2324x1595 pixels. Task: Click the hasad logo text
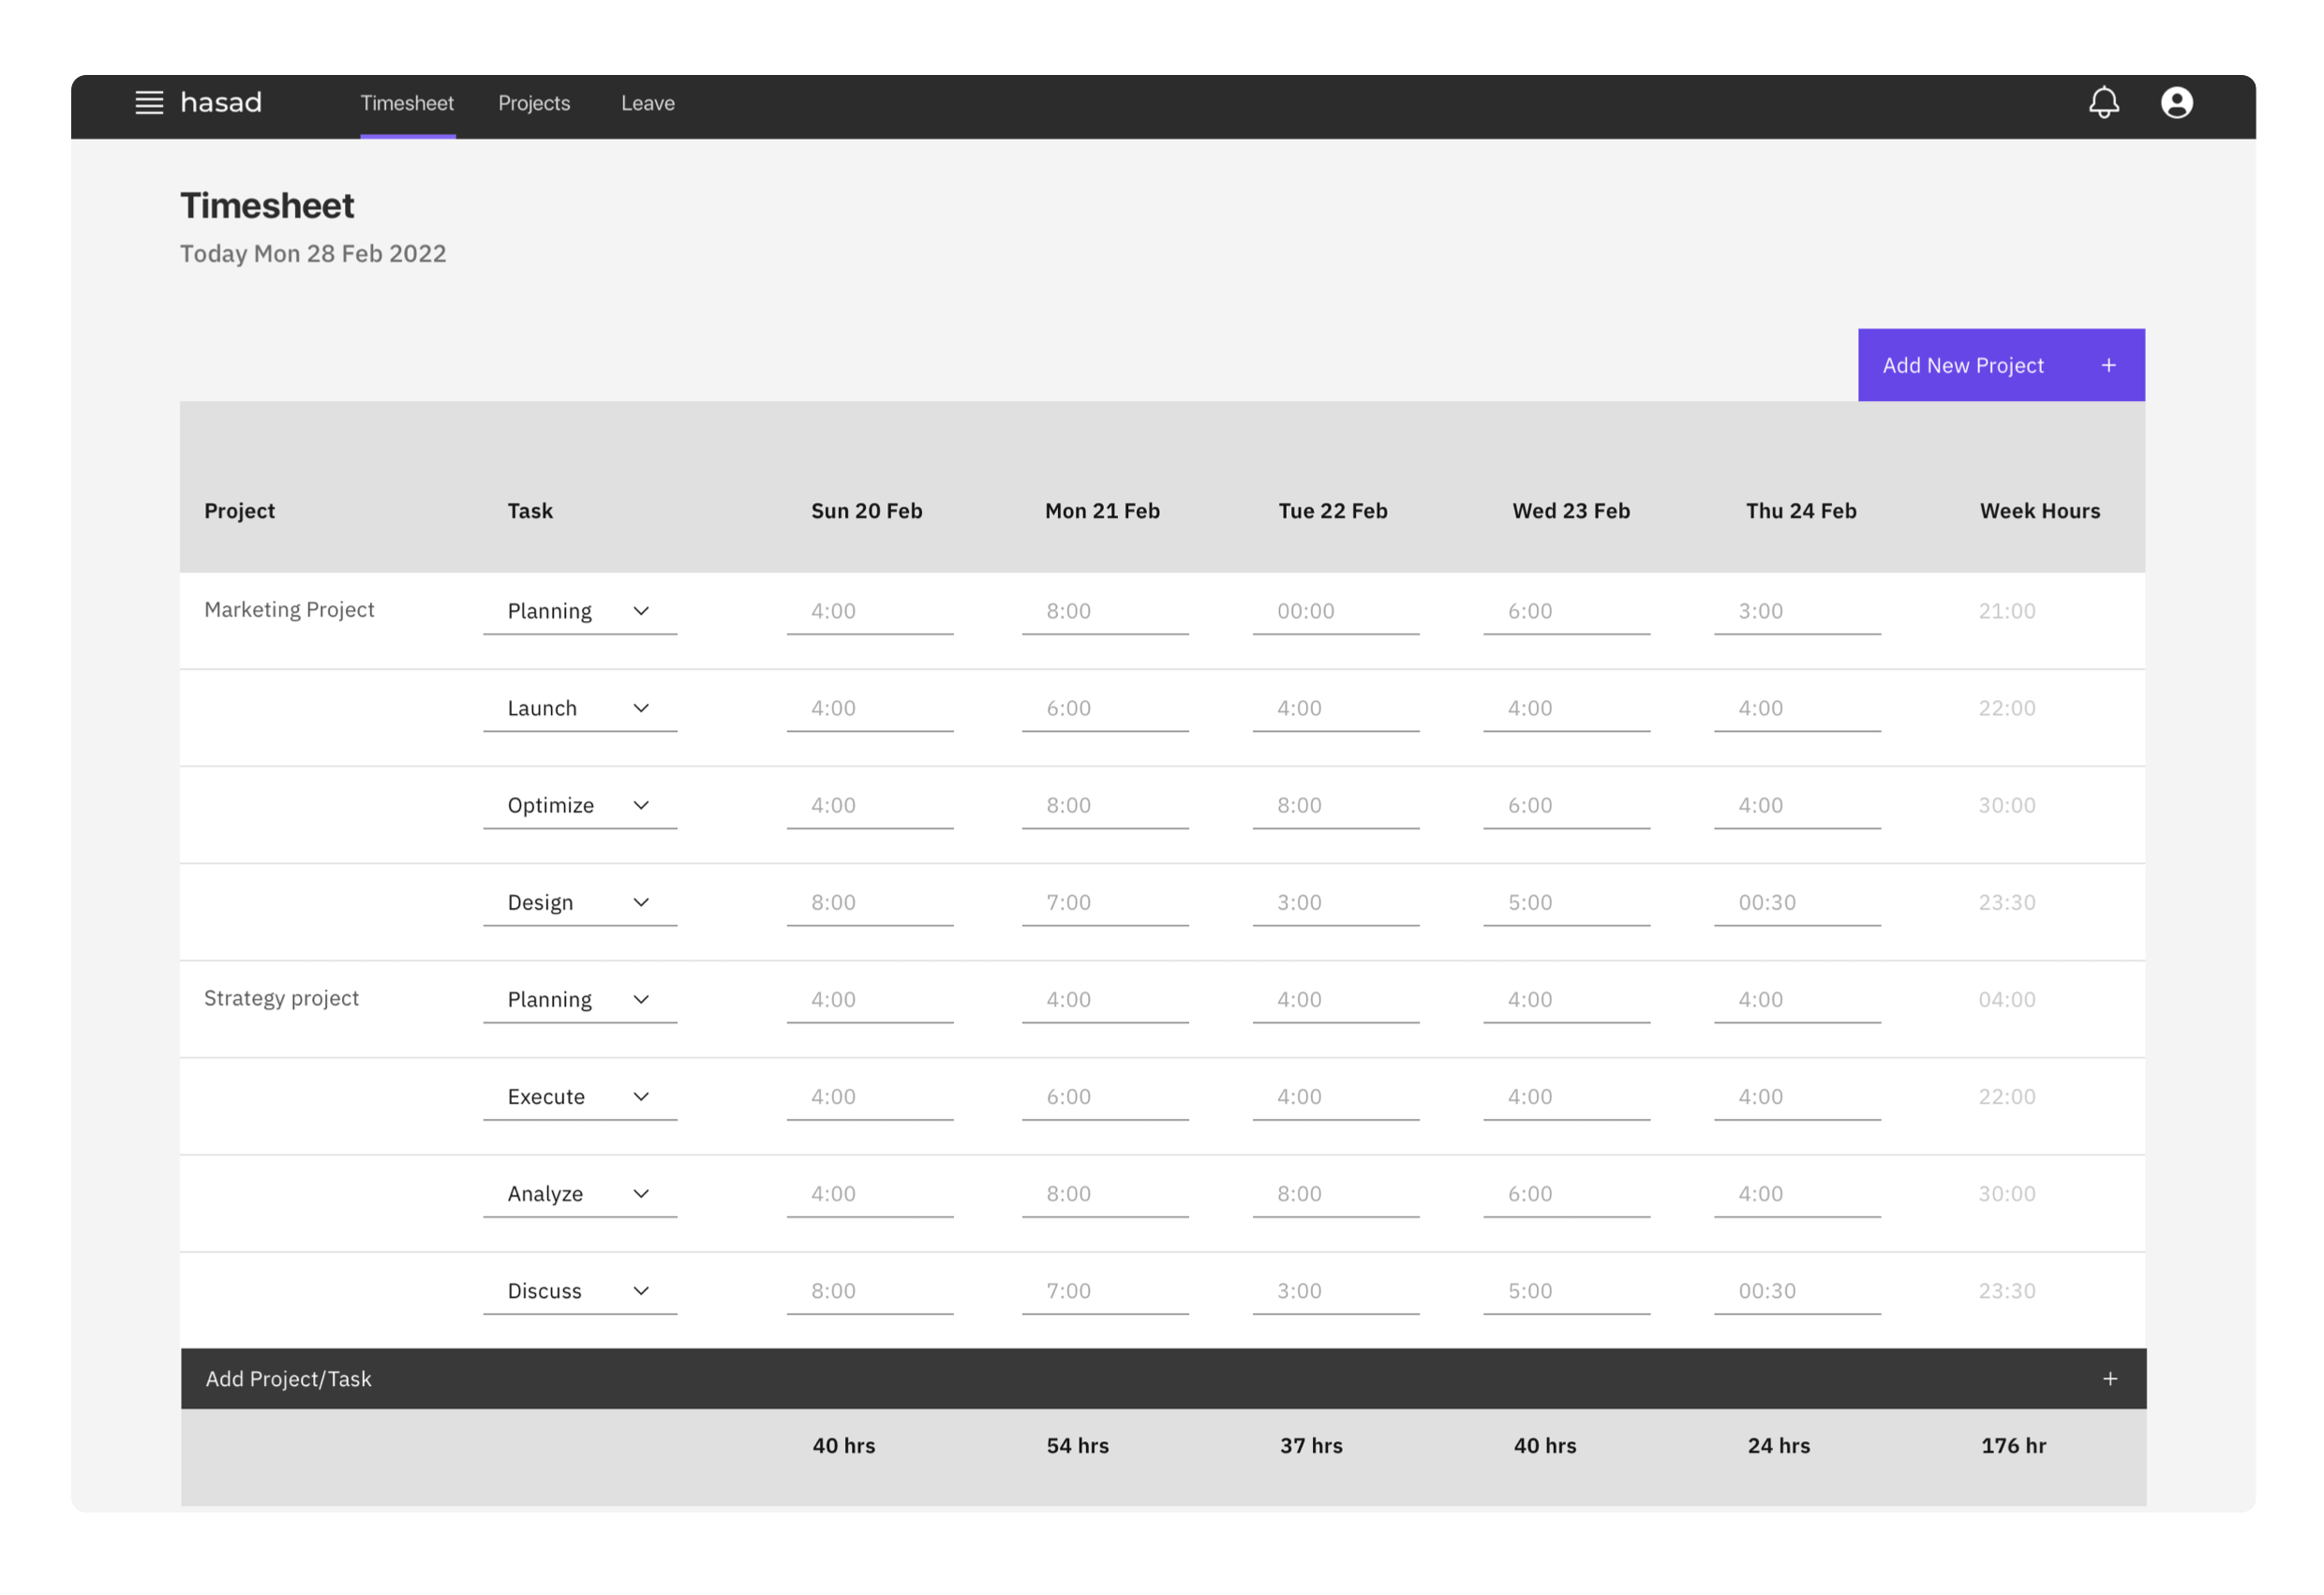click(x=221, y=103)
